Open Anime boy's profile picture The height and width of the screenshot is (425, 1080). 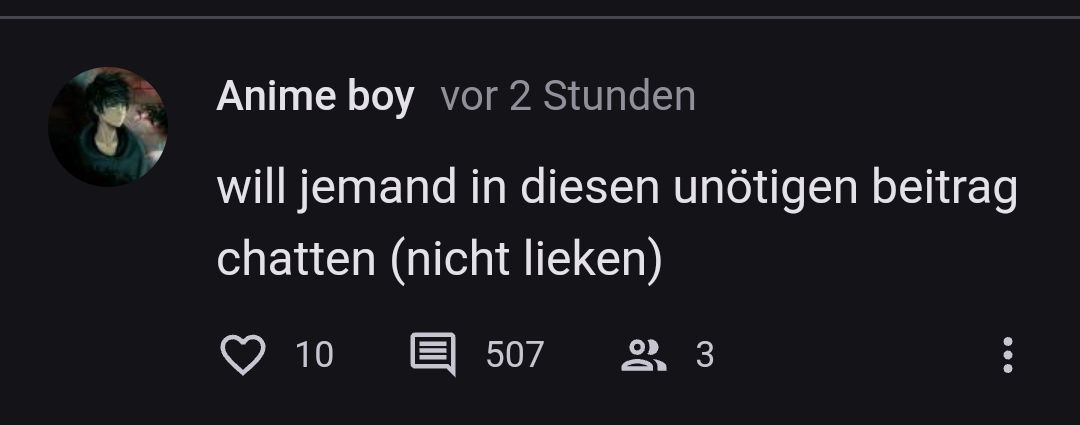(x=108, y=127)
